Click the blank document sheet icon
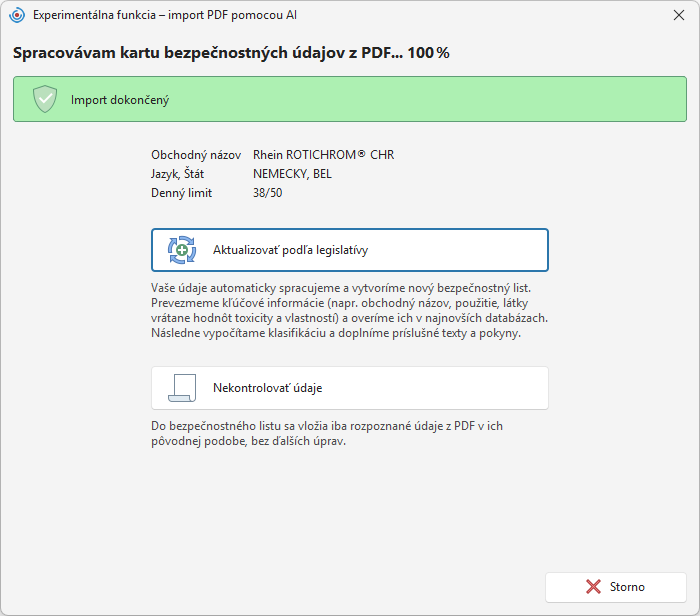The image size is (700, 616). click(182, 388)
